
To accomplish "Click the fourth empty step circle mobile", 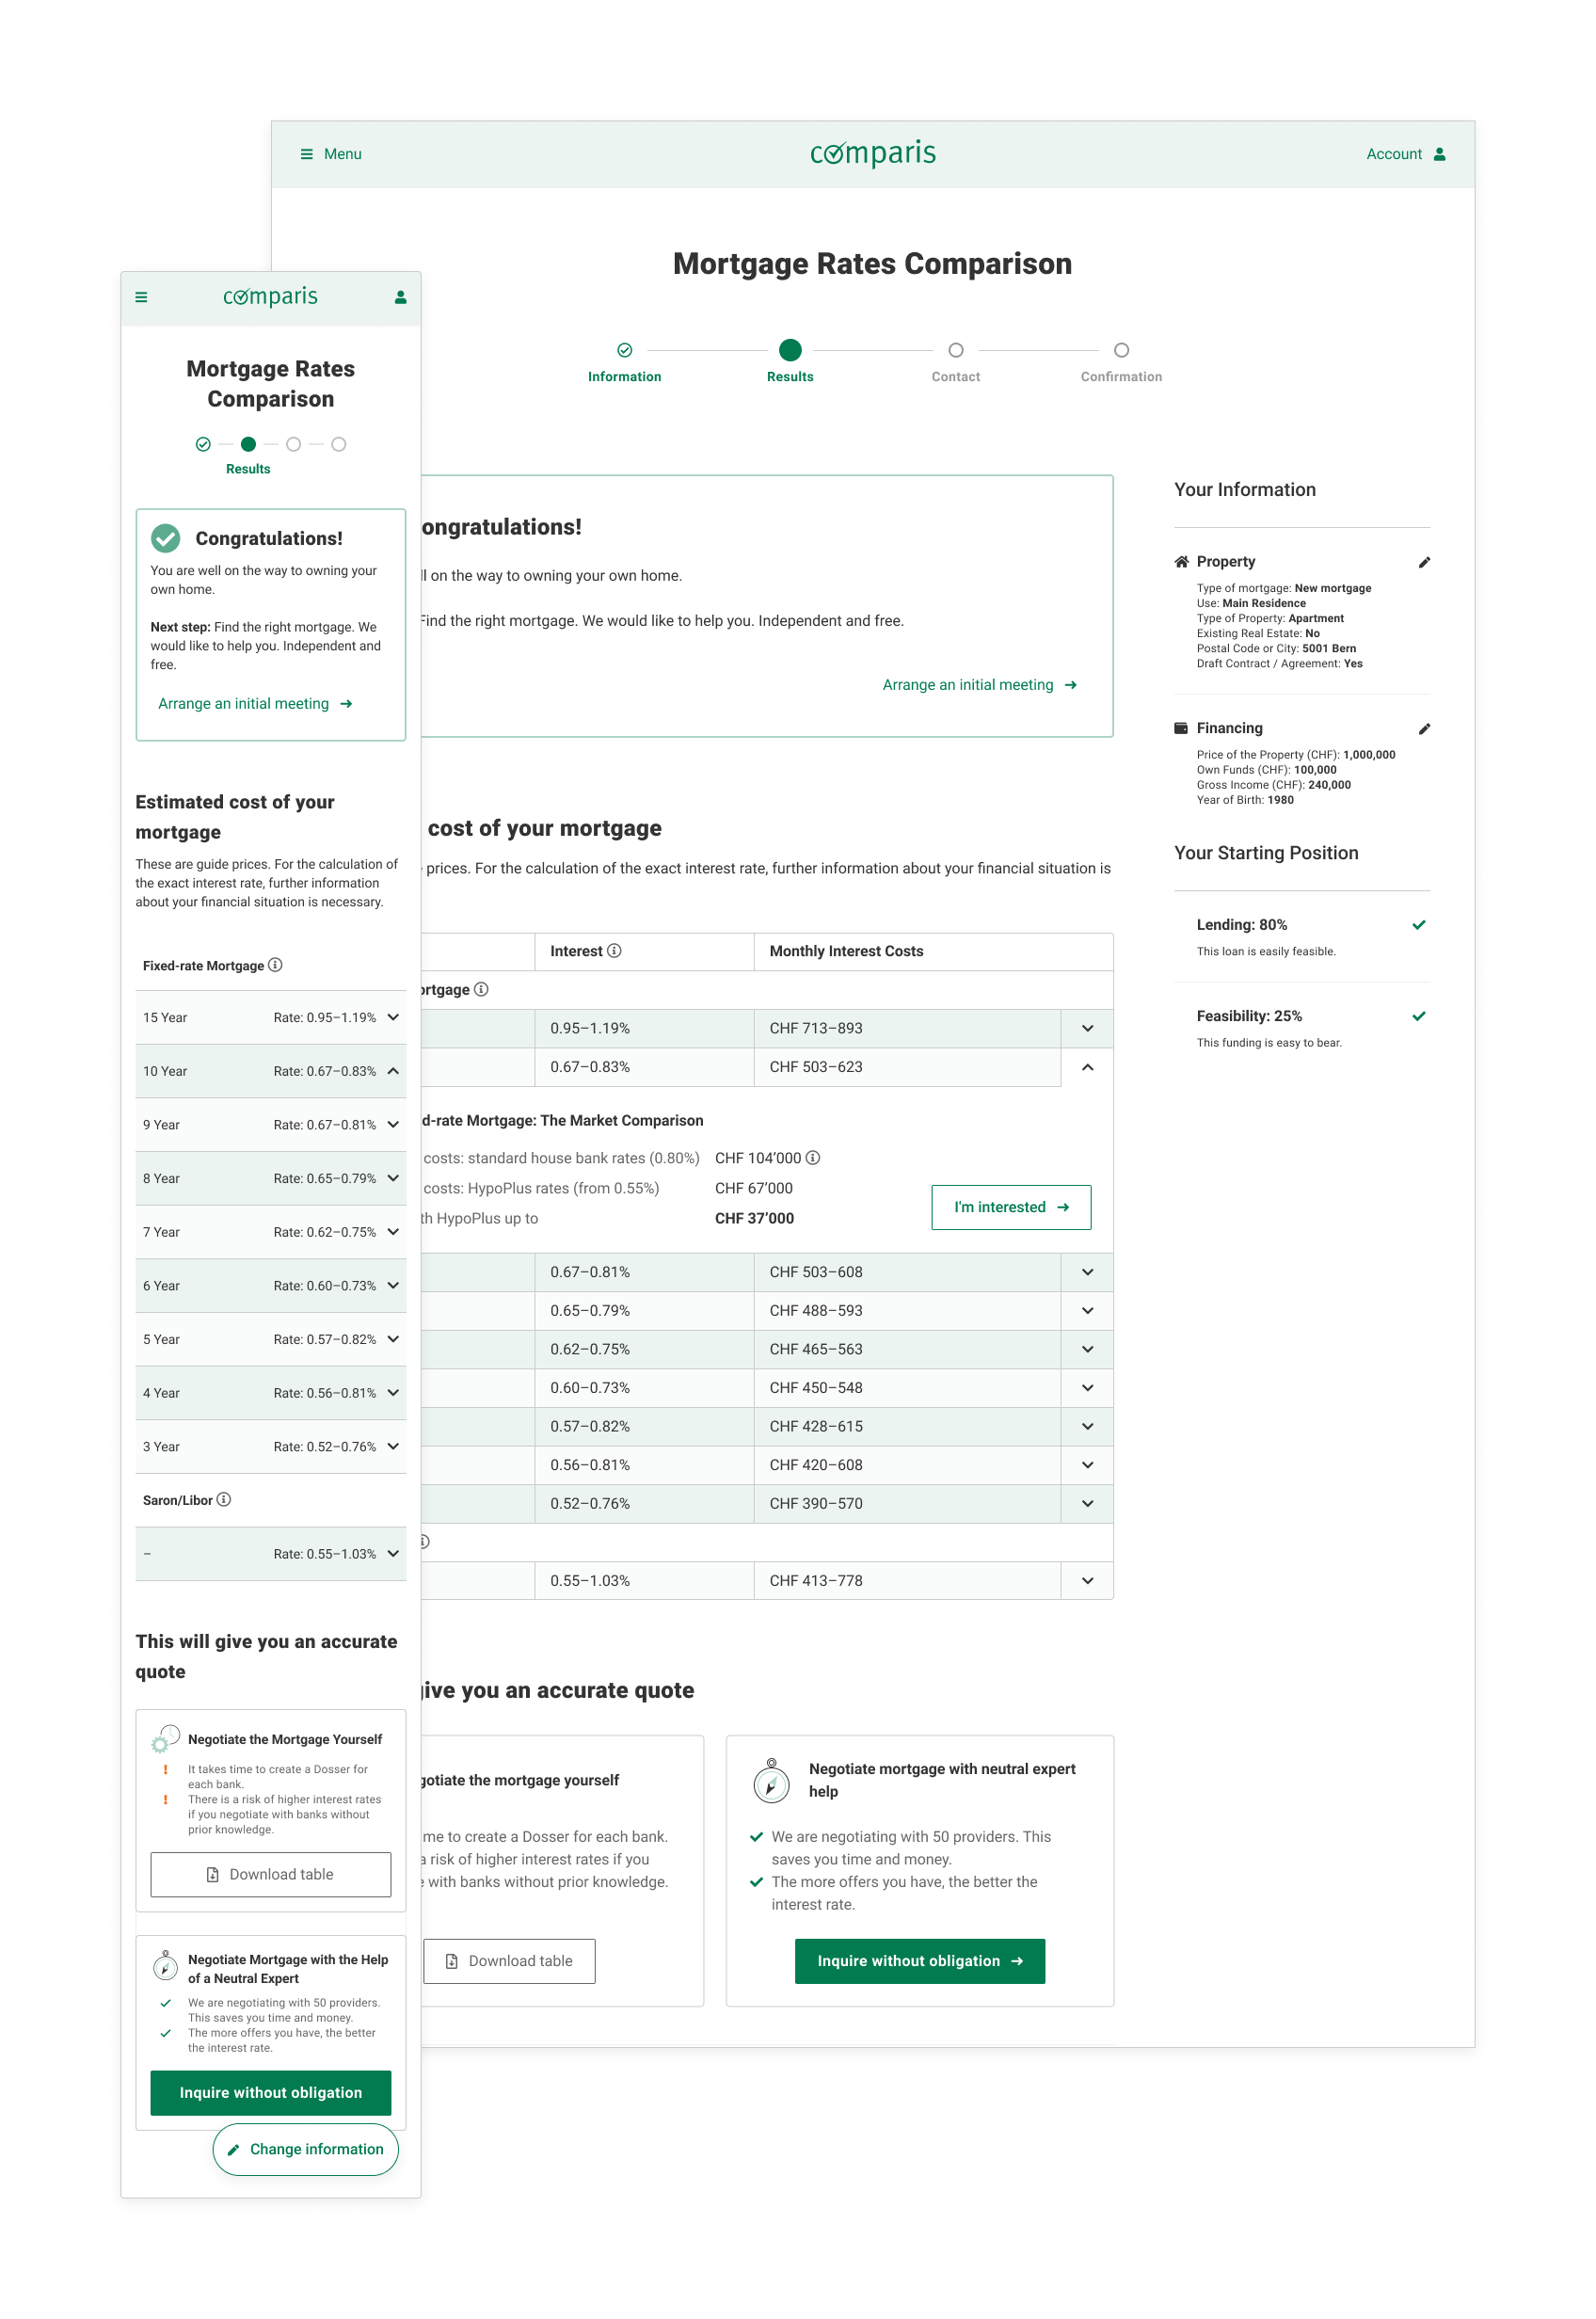I will 339,444.
